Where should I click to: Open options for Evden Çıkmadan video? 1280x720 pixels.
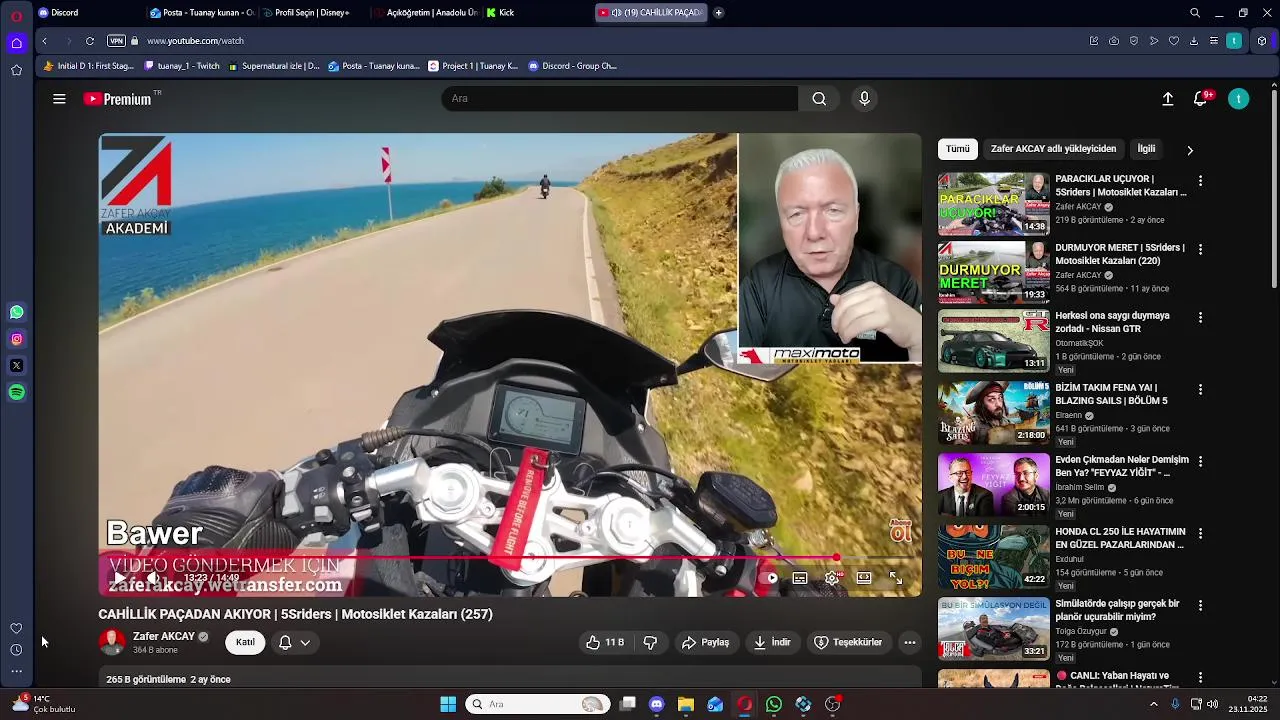(1200, 461)
